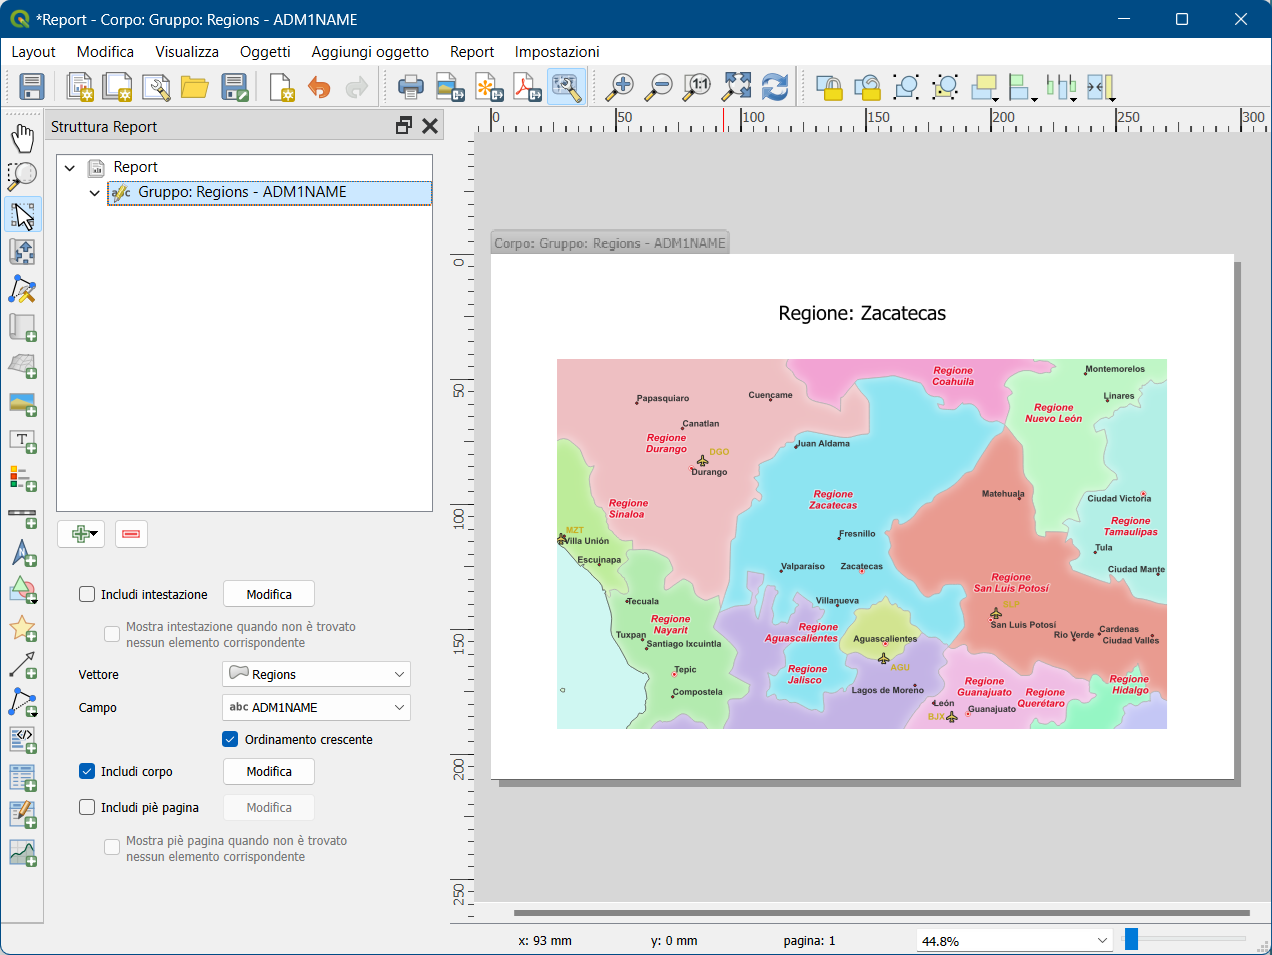Export report as PDF
Image resolution: width=1272 pixels, height=955 pixels.
tap(527, 87)
